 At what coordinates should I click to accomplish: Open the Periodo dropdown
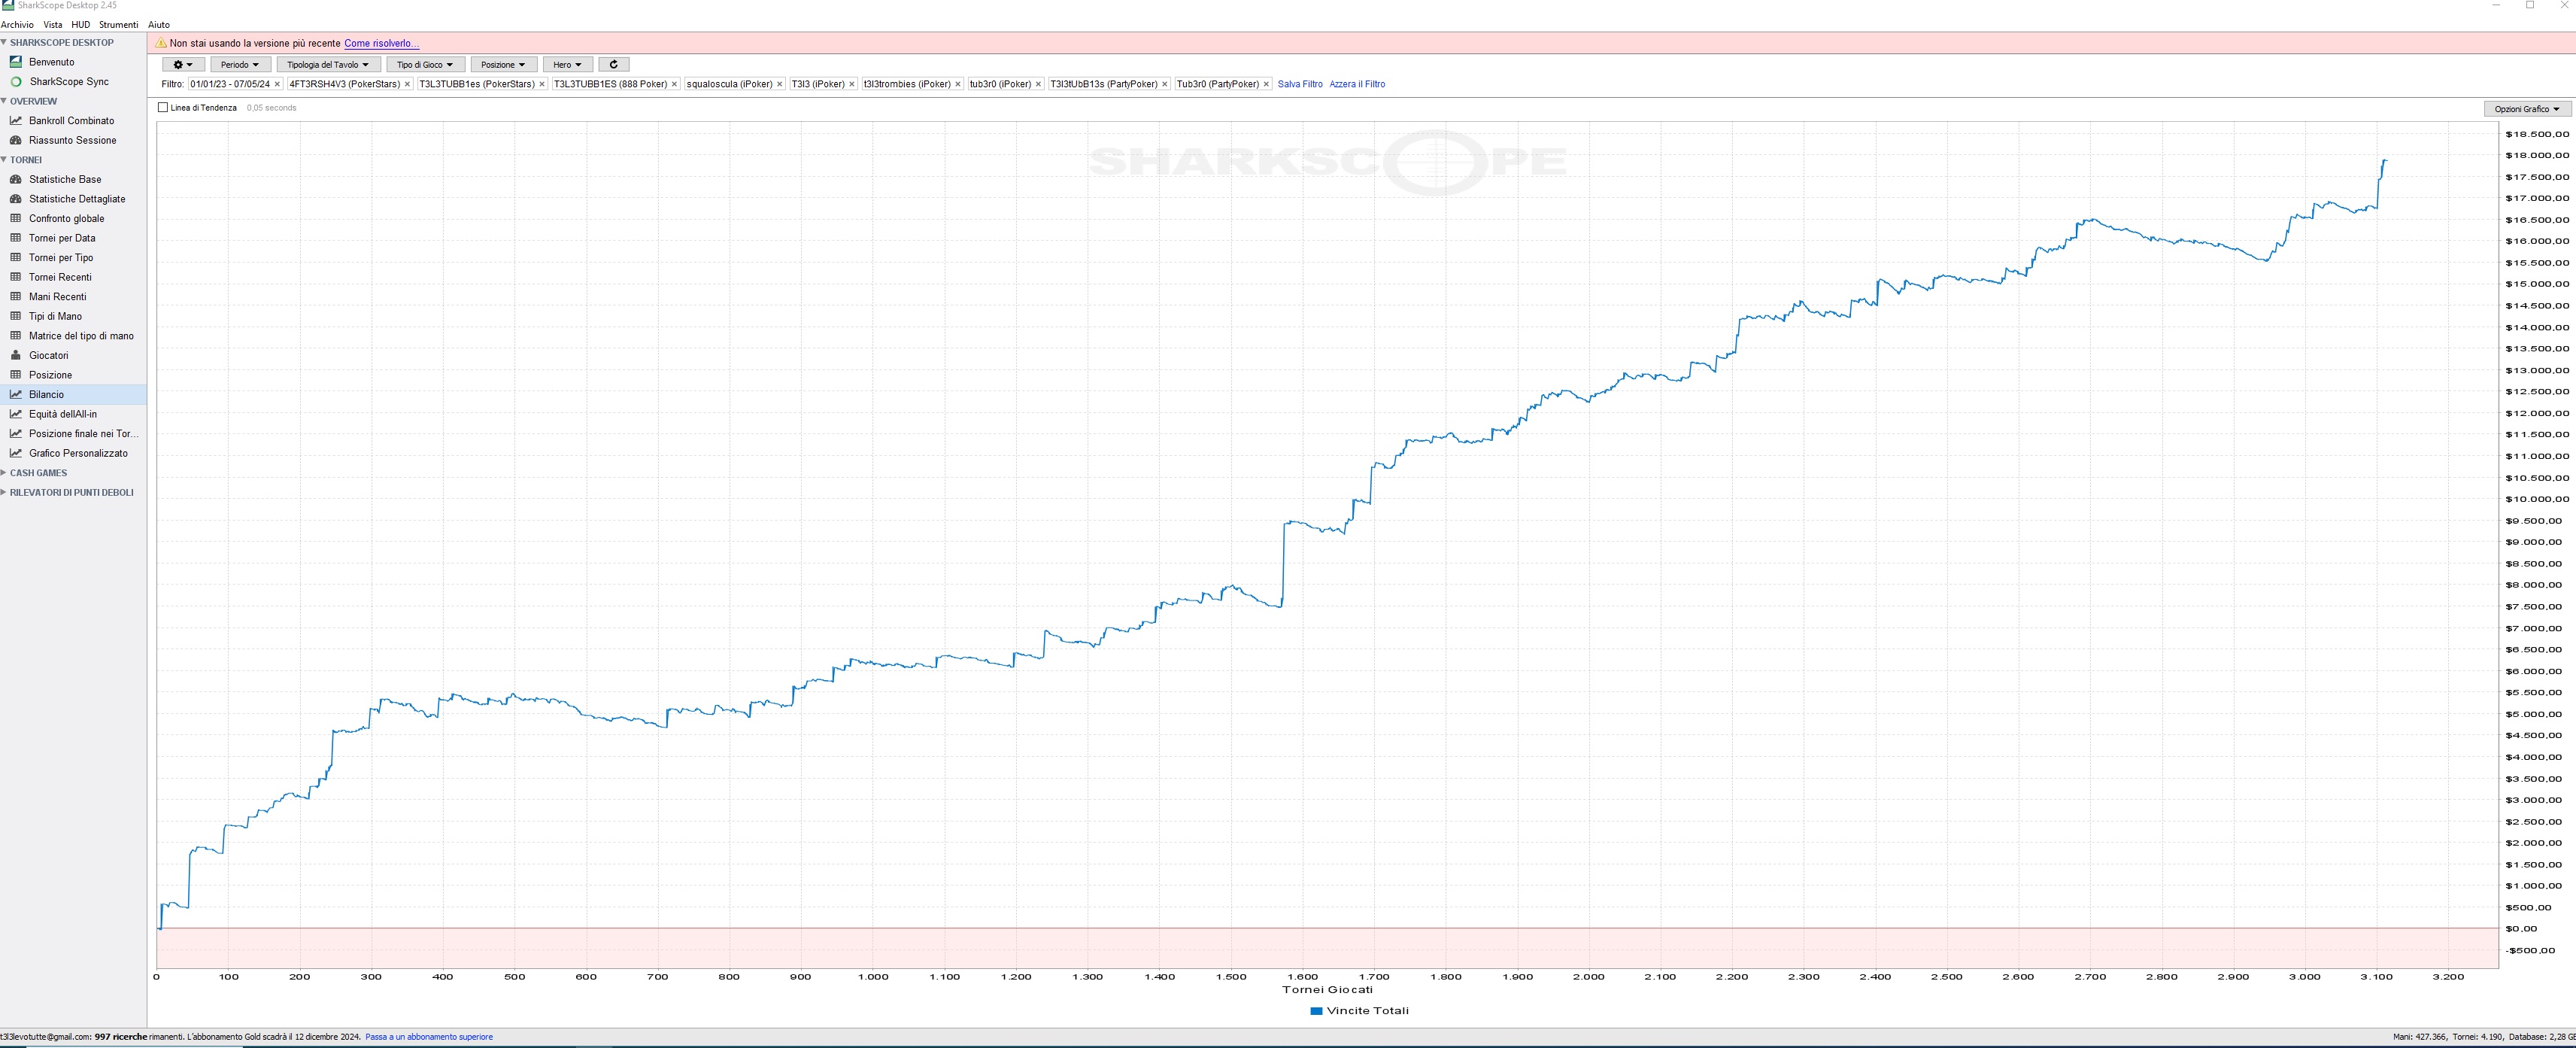click(240, 64)
